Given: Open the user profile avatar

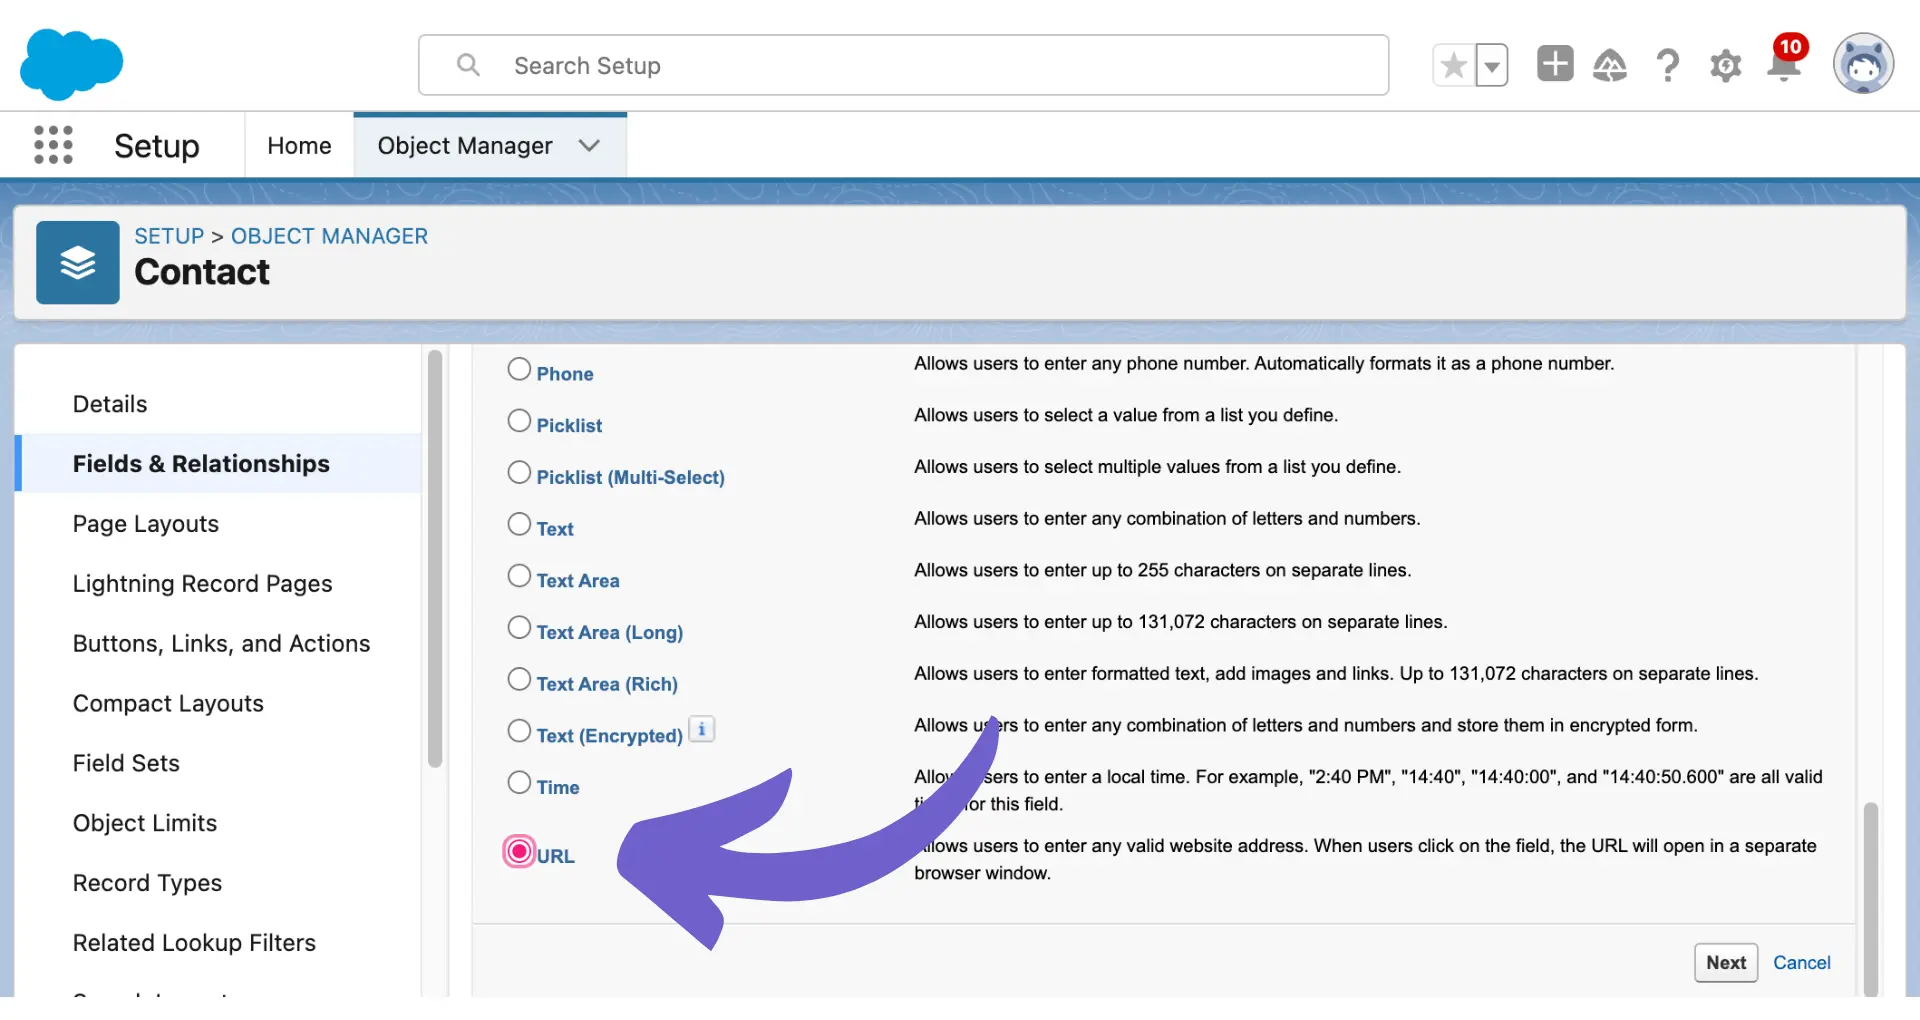Looking at the screenshot, I should coord(1863,64).
